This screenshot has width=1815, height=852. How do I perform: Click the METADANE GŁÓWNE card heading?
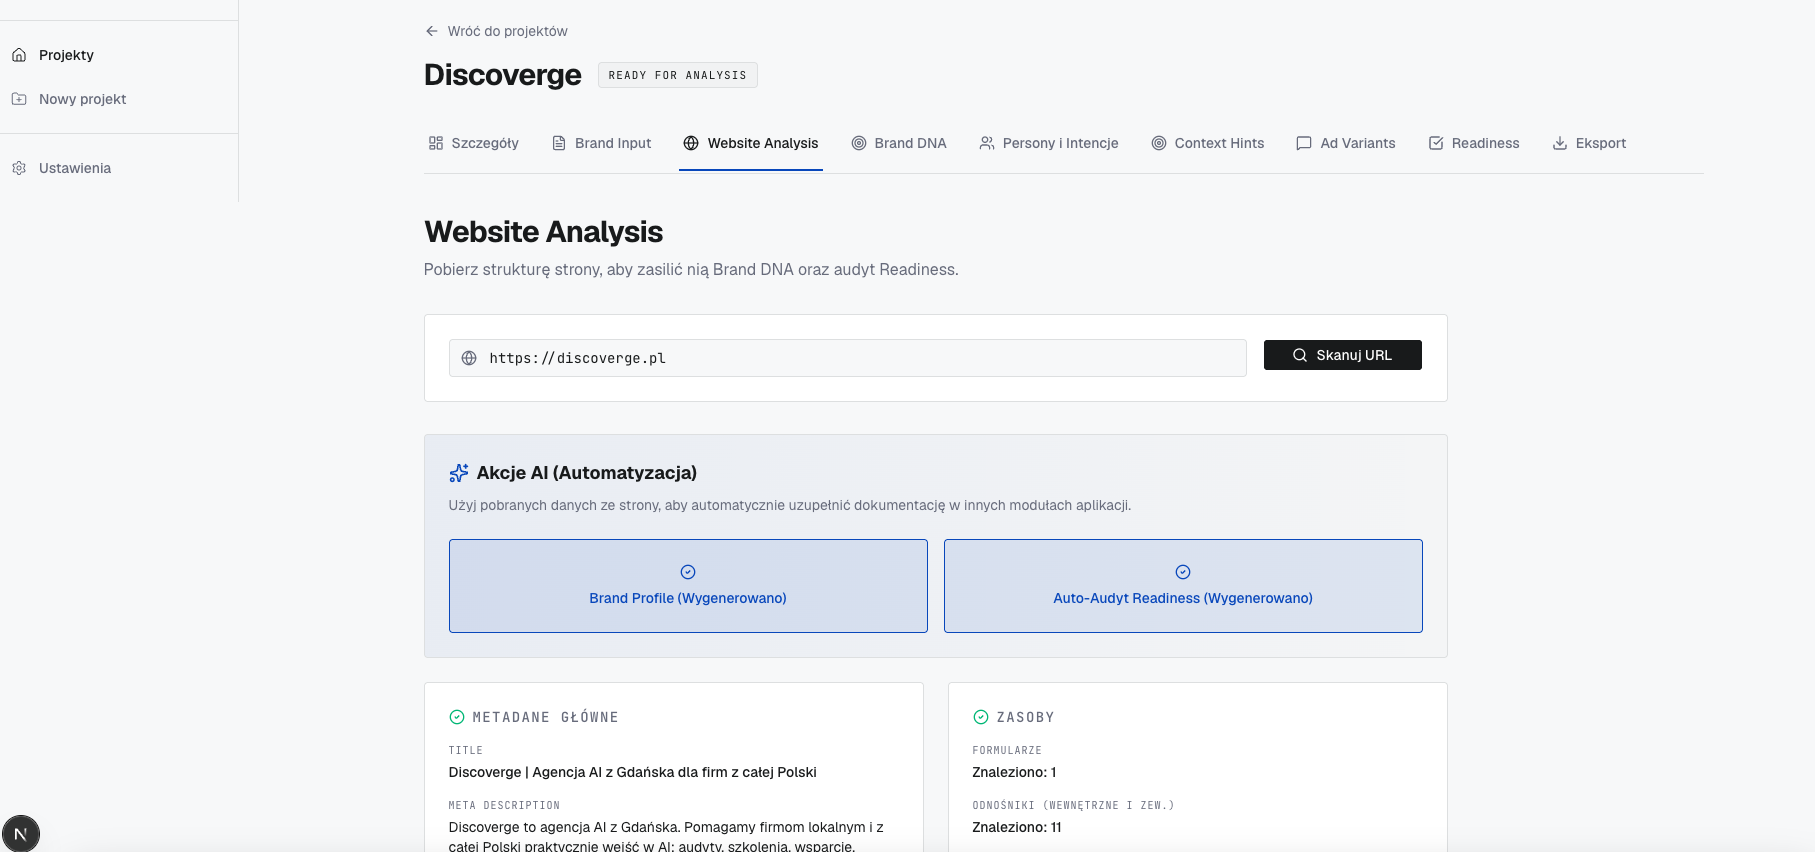coord(545,717)
